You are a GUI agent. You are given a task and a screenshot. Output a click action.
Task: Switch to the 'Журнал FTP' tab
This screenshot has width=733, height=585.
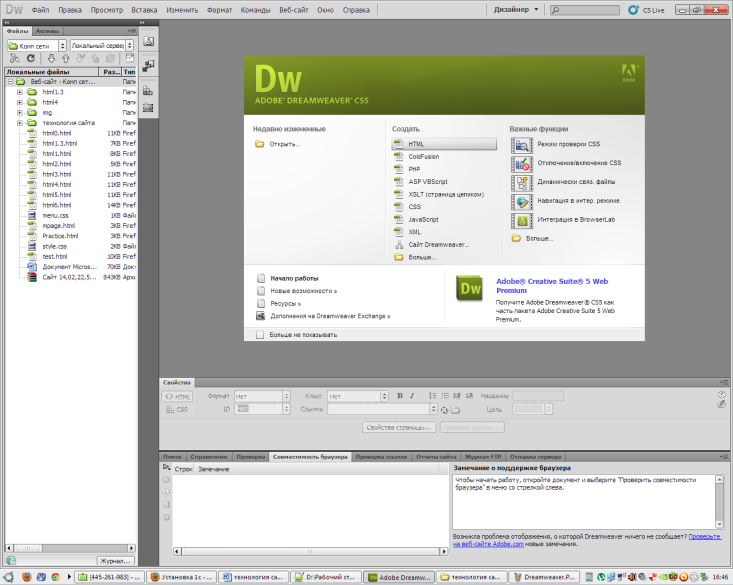click(x=483, y=457)
